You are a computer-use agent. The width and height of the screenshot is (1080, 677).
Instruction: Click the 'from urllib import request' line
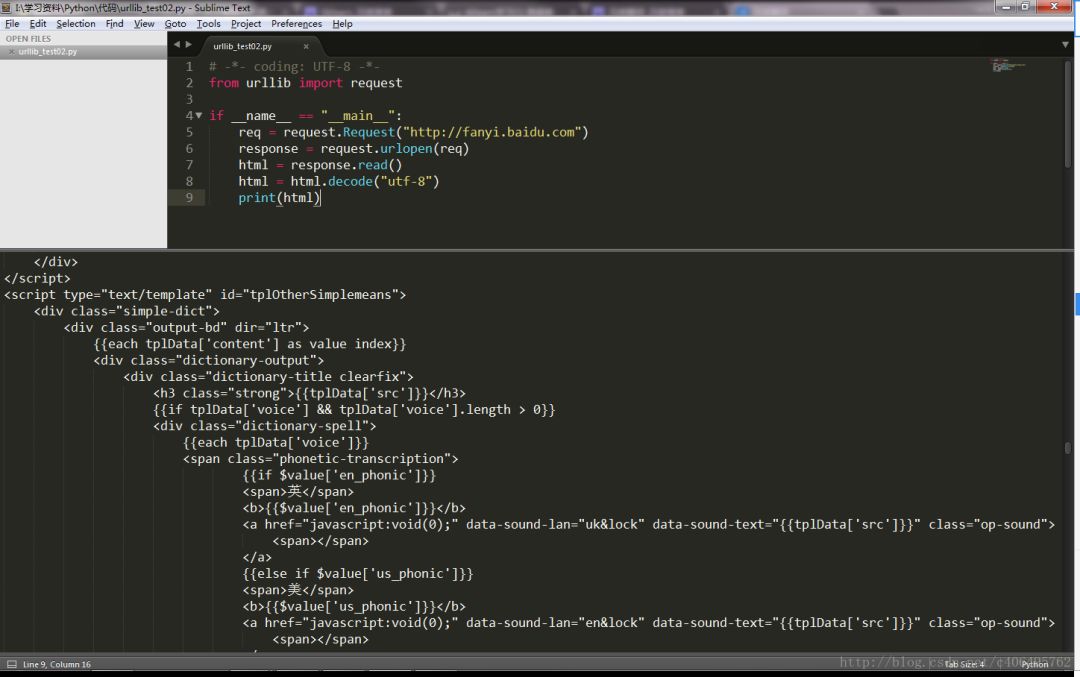point(306,83)
